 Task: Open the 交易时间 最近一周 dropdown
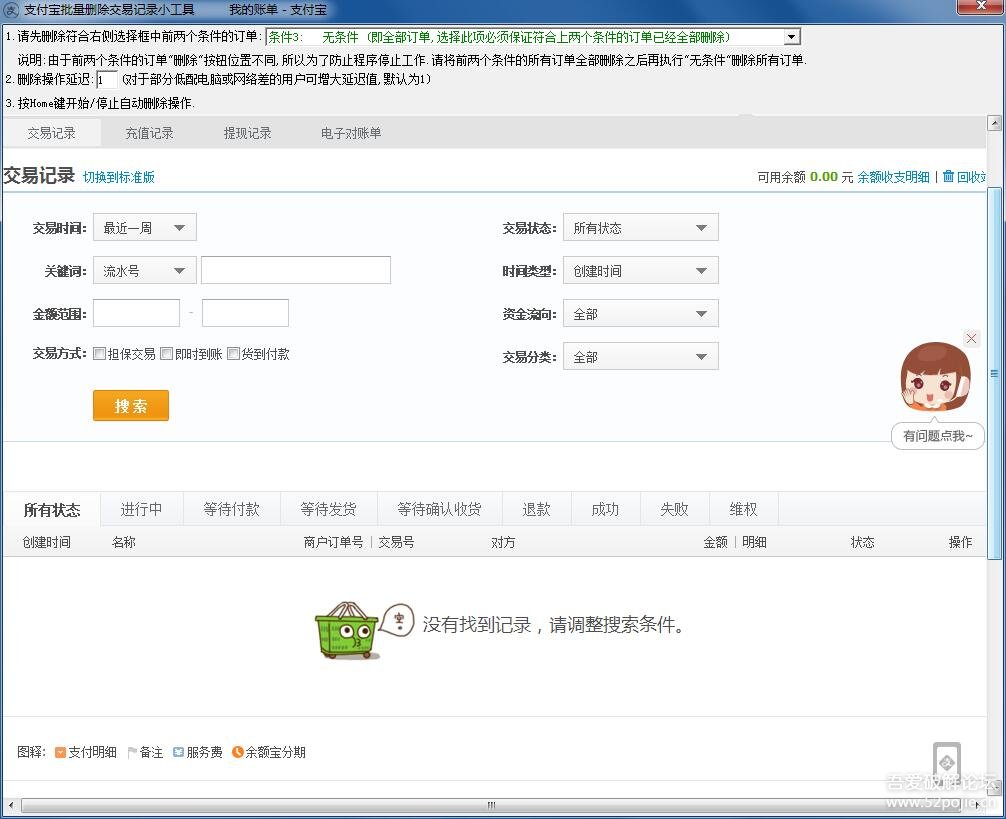[x=145, y=228]
